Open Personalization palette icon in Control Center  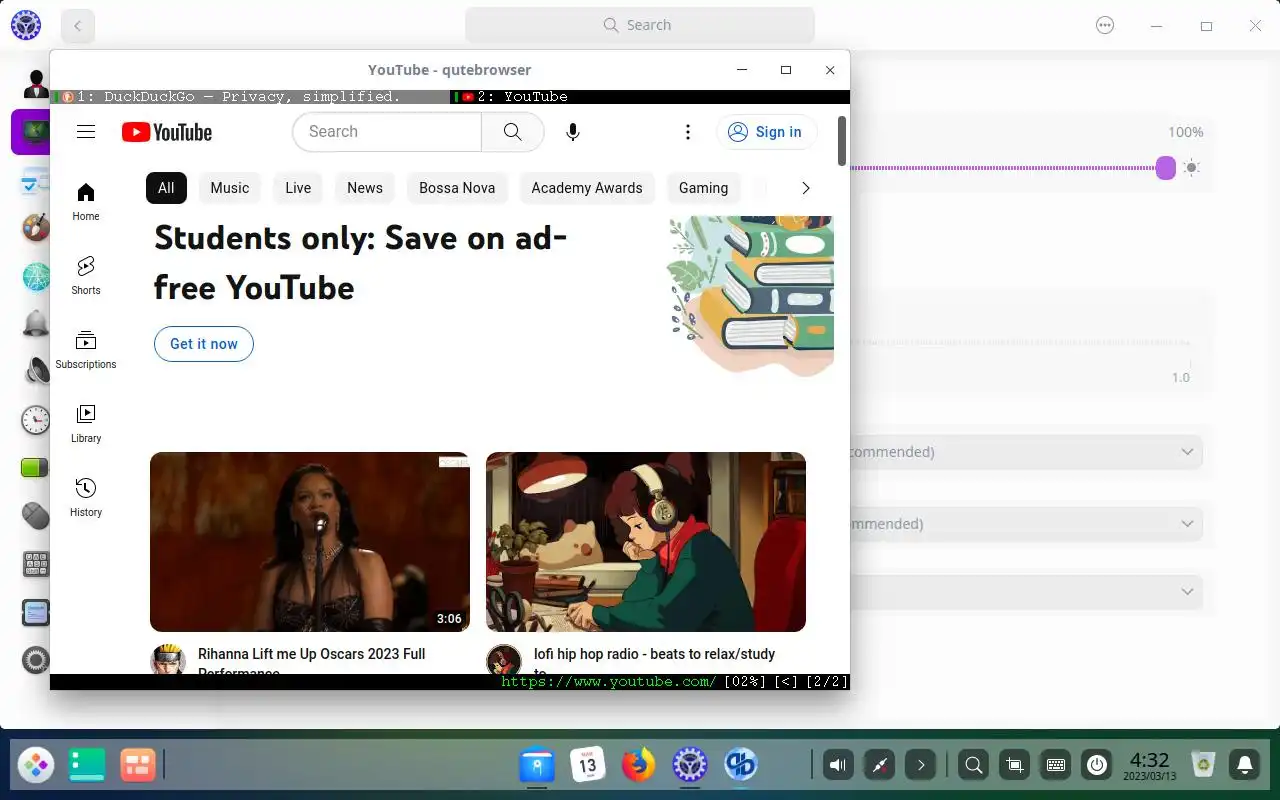point(36,228)
